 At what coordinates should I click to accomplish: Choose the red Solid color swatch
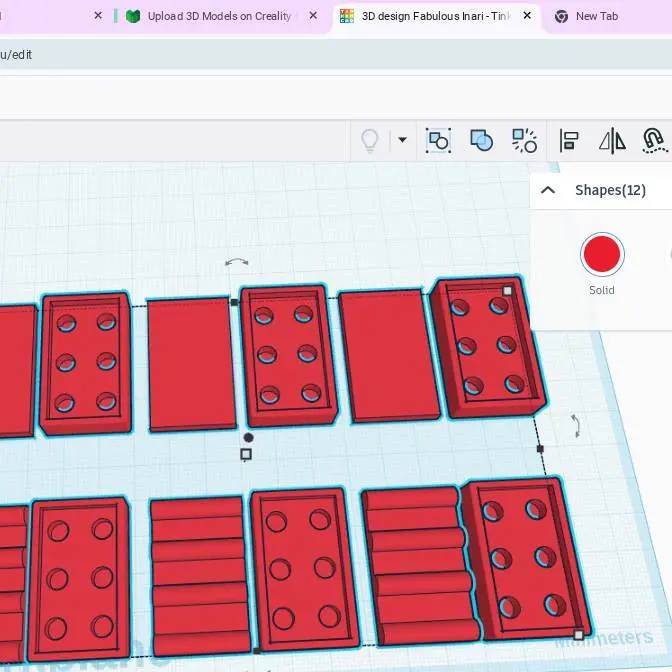(x=602, y=255)
